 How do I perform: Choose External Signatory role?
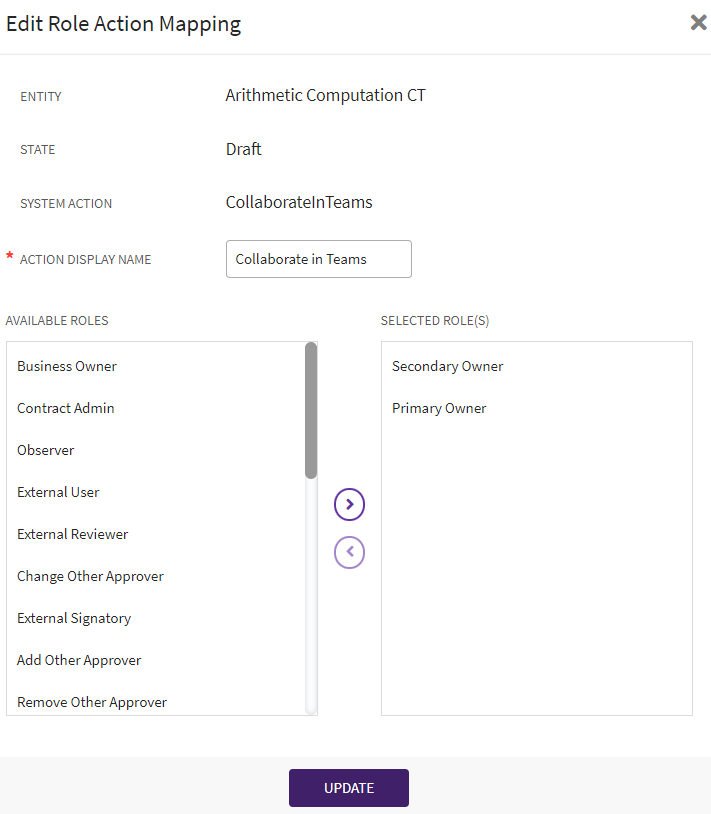(x=74, y=618)
